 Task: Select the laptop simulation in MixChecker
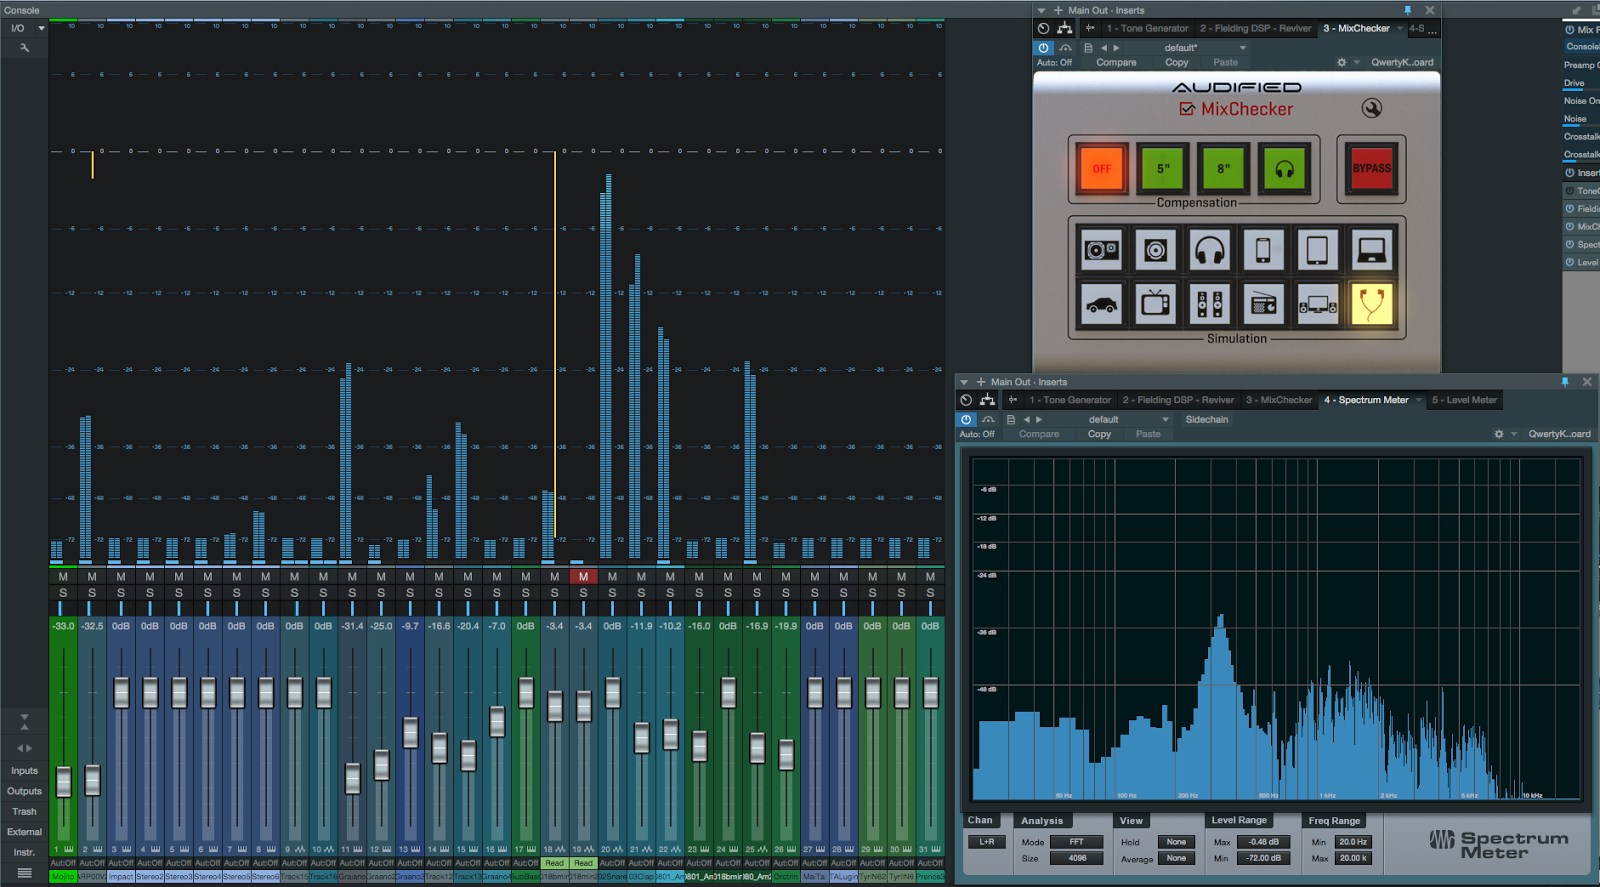point(1371,250)
